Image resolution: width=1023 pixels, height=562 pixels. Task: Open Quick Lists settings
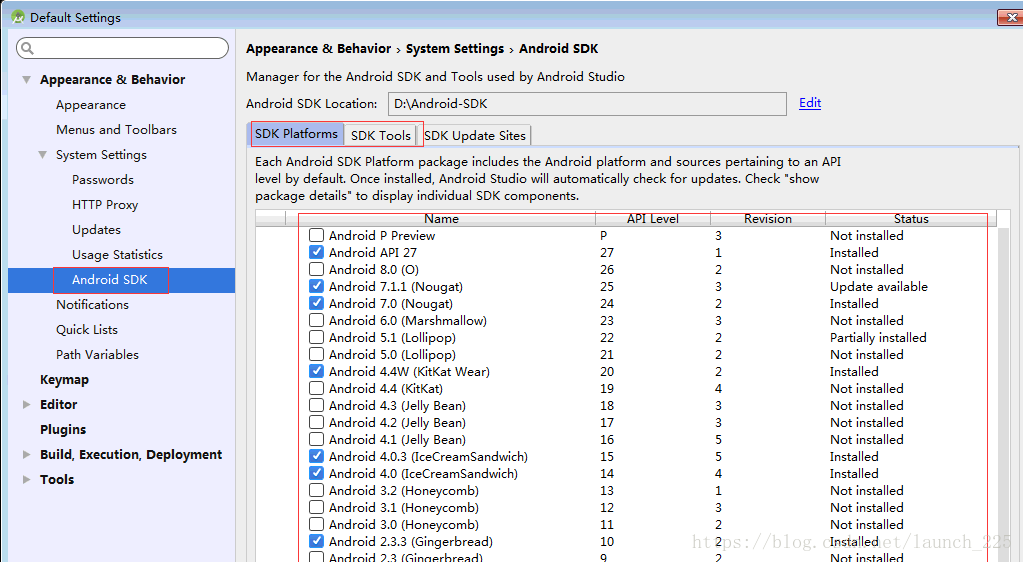[x=87, y=330]
